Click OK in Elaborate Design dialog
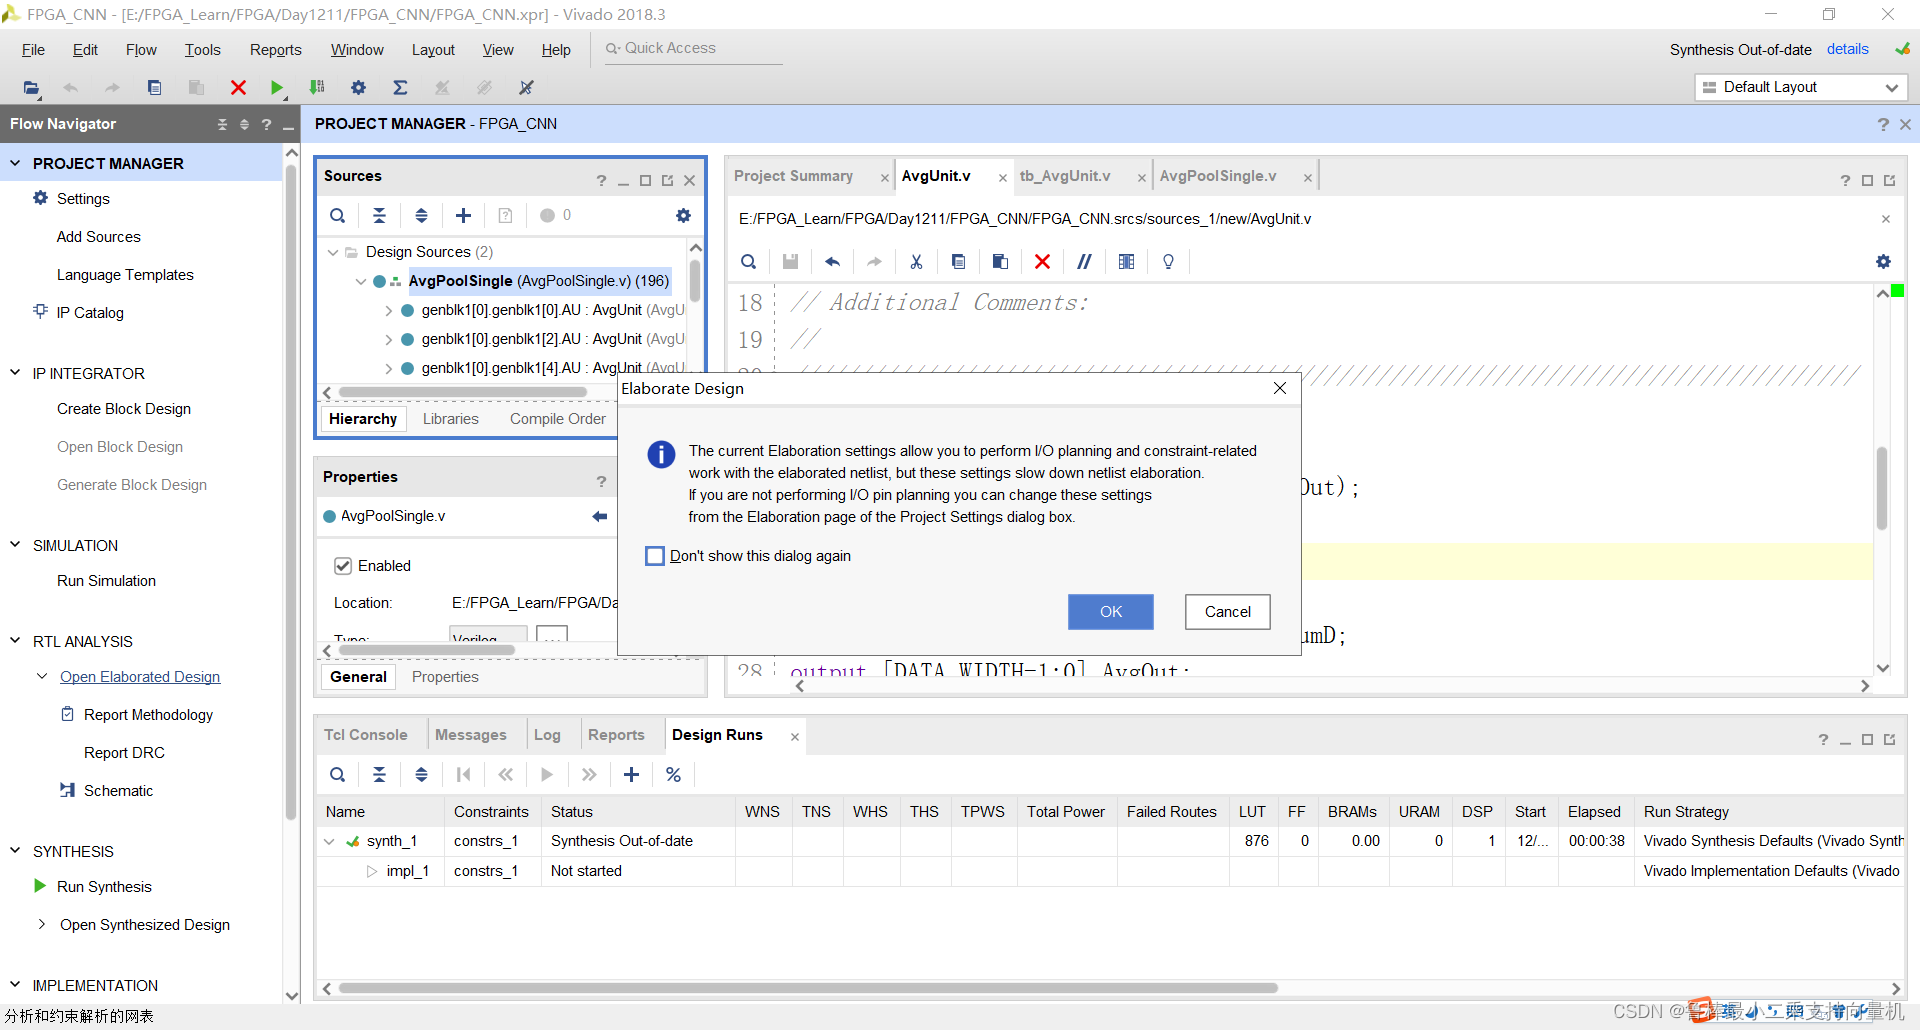 pyautogui.click(x=1110, y=612)
